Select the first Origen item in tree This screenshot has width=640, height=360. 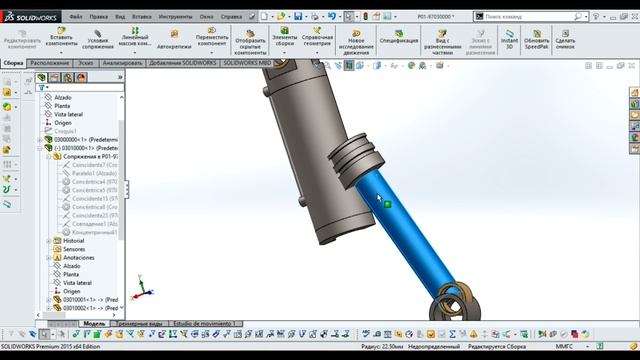pos(63,123)
